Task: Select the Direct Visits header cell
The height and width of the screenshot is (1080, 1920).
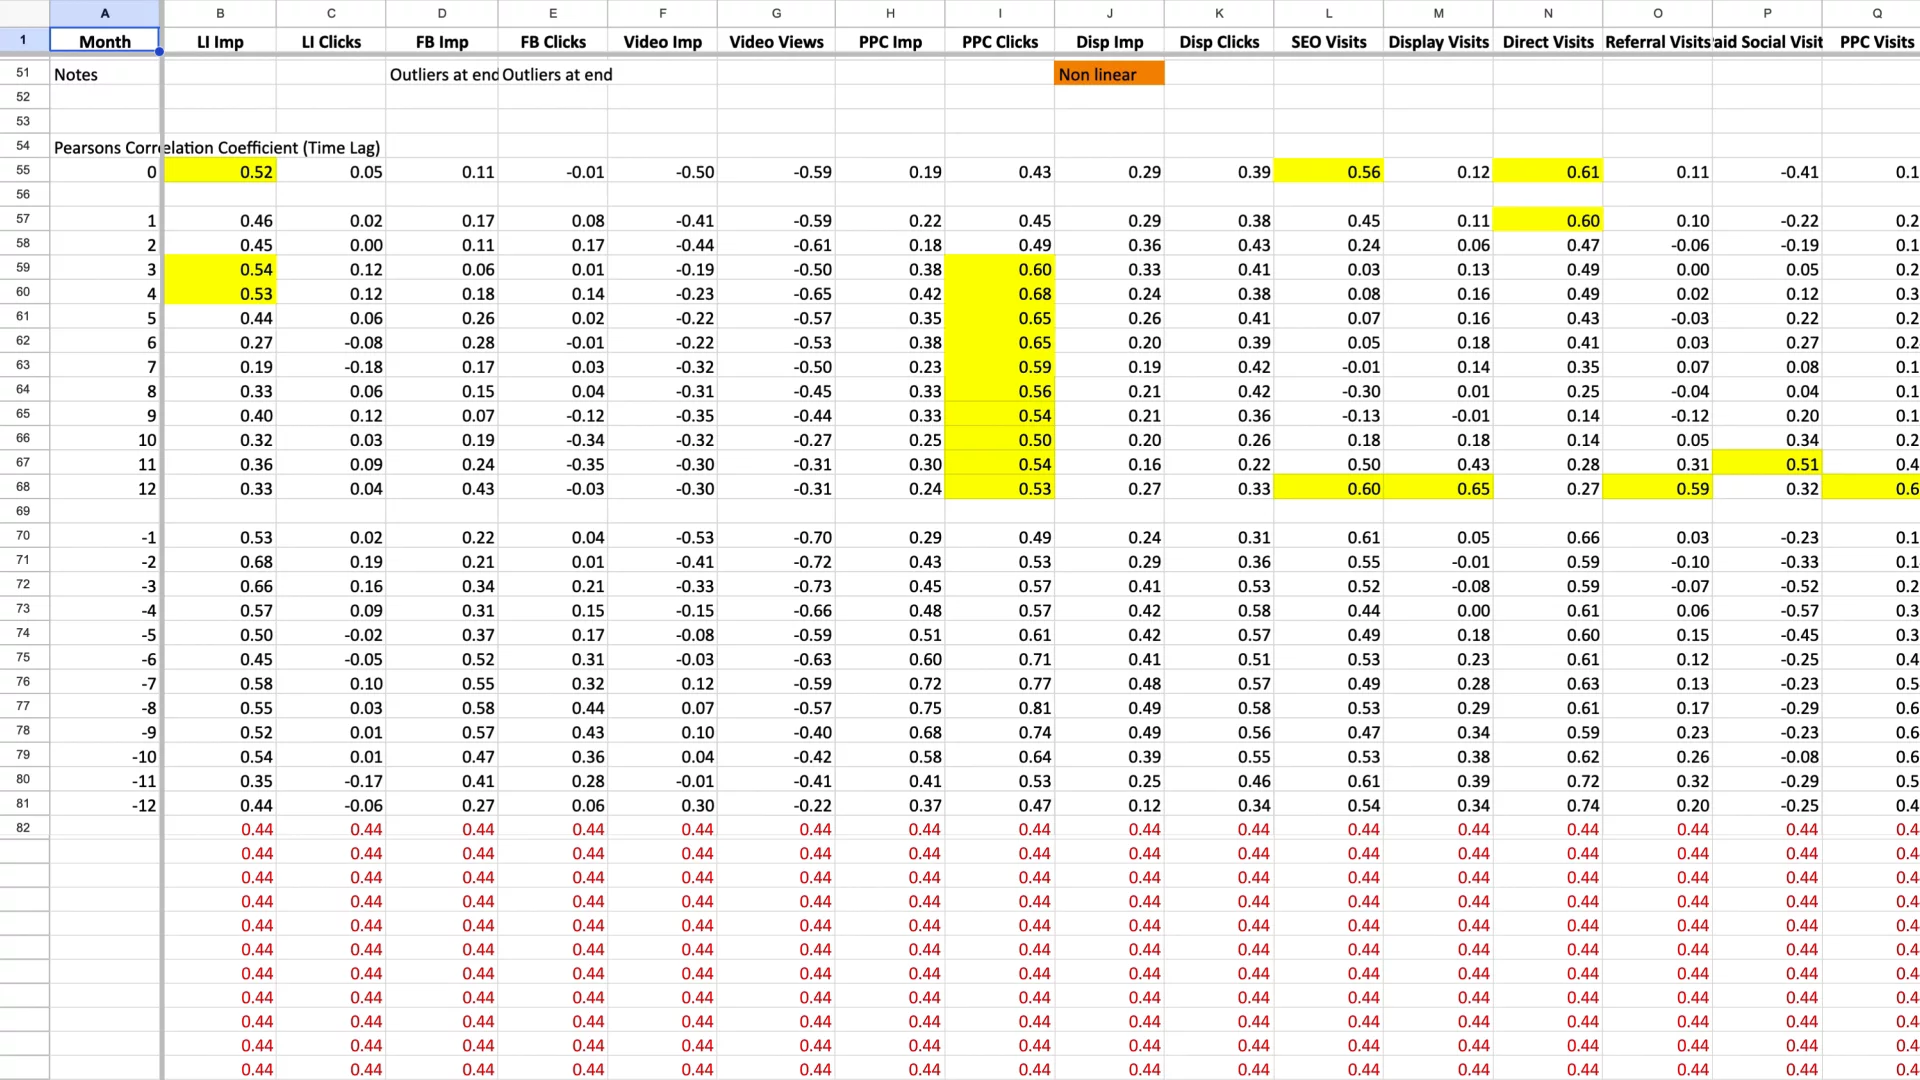Action: tap(1547, 42)
